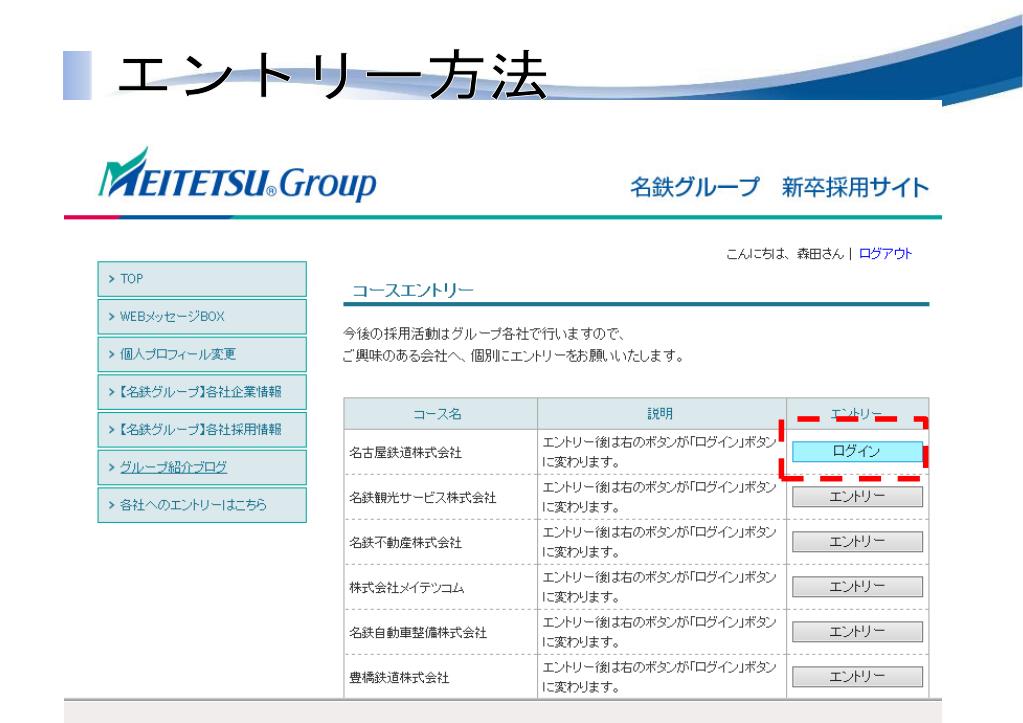Screen dimensions: 1023x723
Task: Click the 名鉄グループ 新卒採用サイト title text
Action: click(x=779, y=187)
